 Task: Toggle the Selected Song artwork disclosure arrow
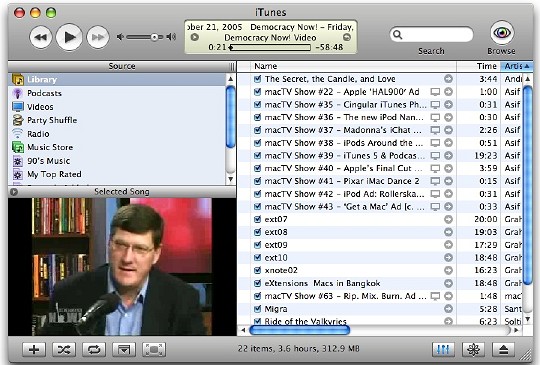(x=14, y=192)
